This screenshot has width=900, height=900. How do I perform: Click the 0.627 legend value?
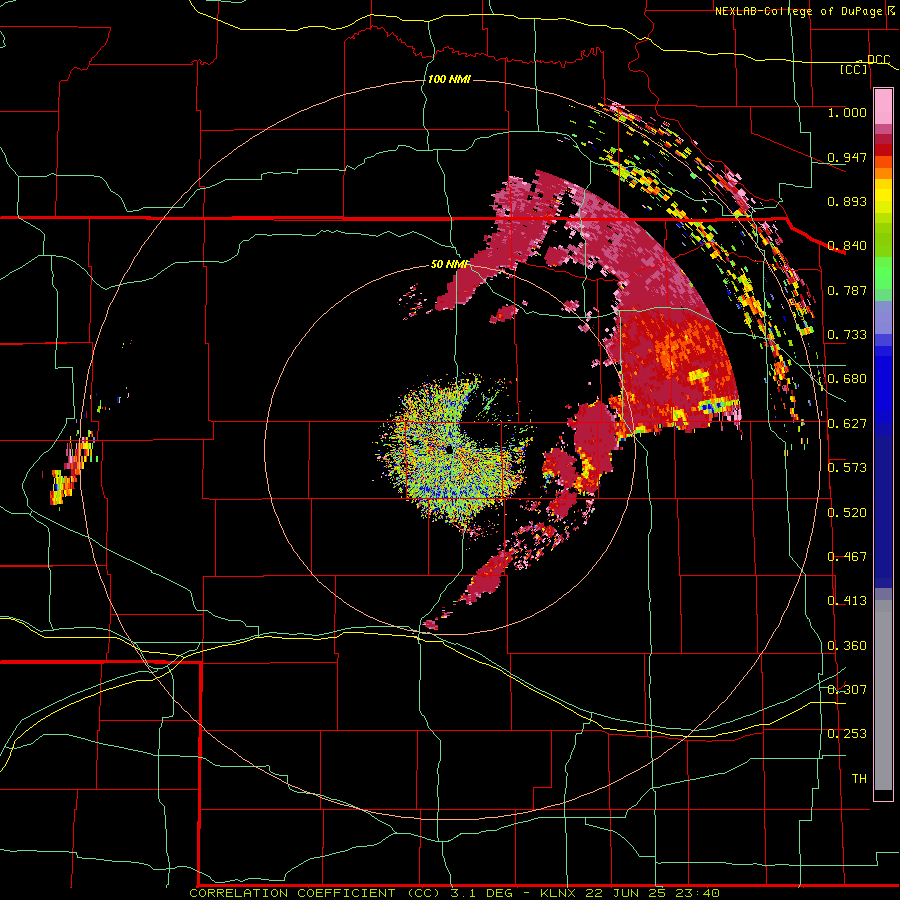(847, 424)
